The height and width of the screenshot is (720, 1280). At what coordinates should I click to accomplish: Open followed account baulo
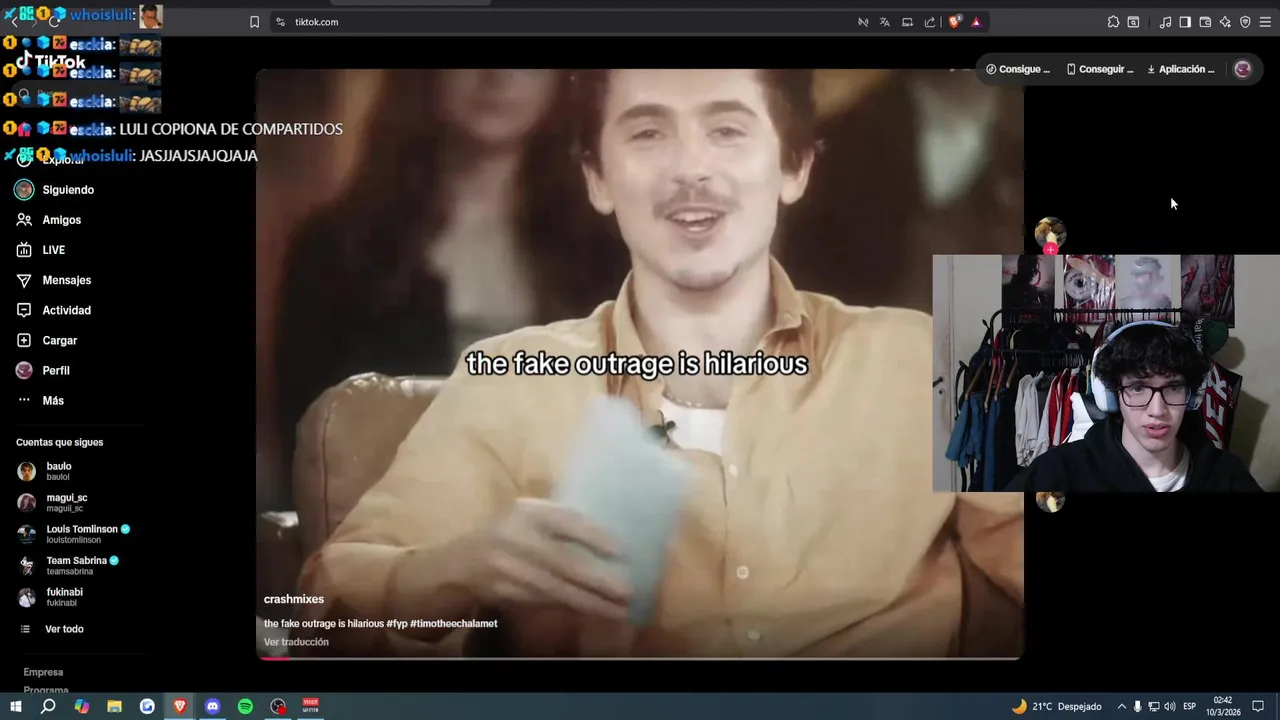[x=45, y=471]
